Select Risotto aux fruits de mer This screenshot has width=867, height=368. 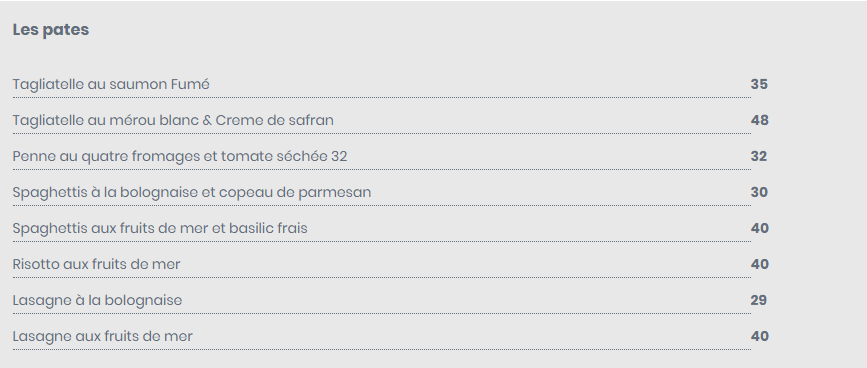[97, 264]
